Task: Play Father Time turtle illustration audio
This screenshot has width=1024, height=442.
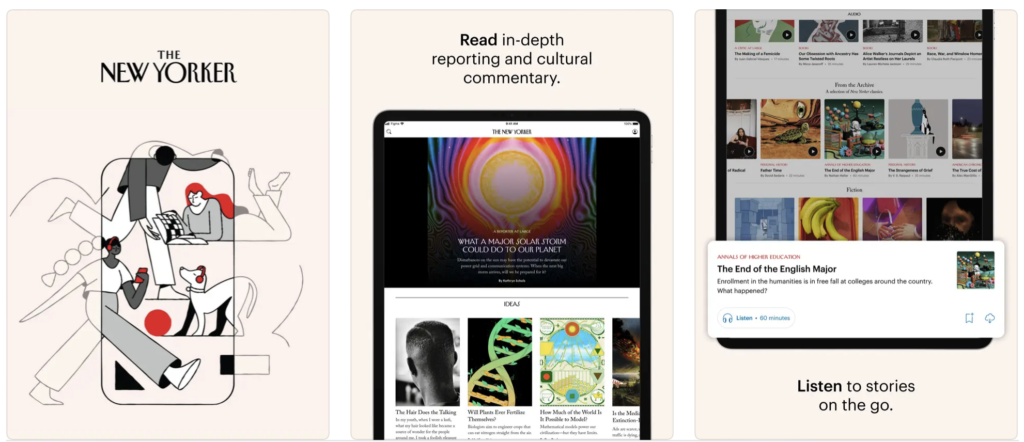Action: pos(812,151)
